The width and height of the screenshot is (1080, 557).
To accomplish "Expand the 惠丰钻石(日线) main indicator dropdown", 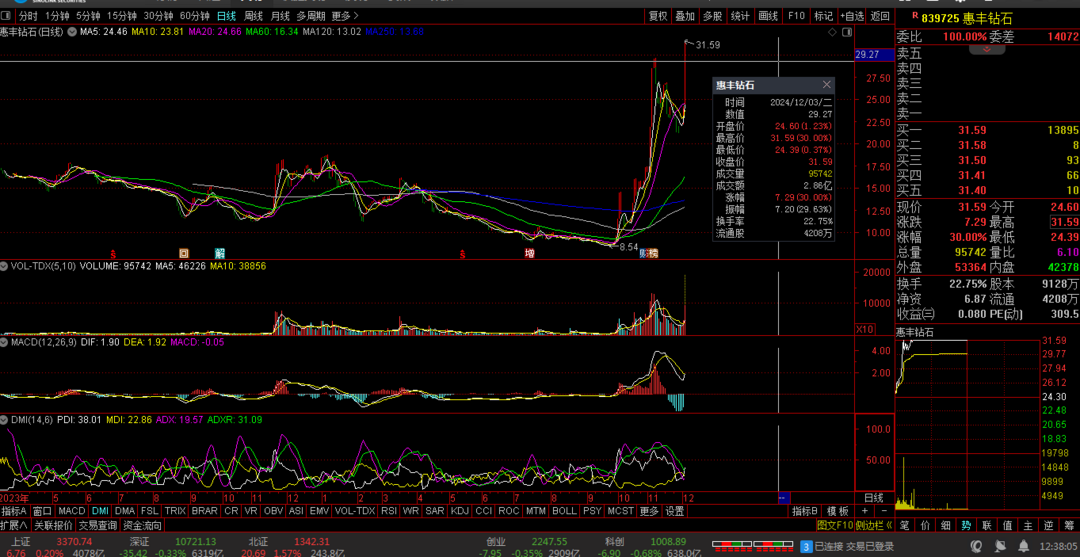I will tap(71, 32).
